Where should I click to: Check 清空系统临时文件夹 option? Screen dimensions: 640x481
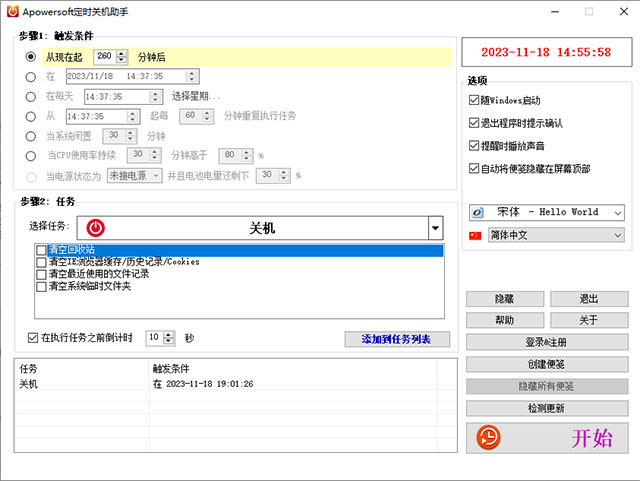[x=41, y=287]
